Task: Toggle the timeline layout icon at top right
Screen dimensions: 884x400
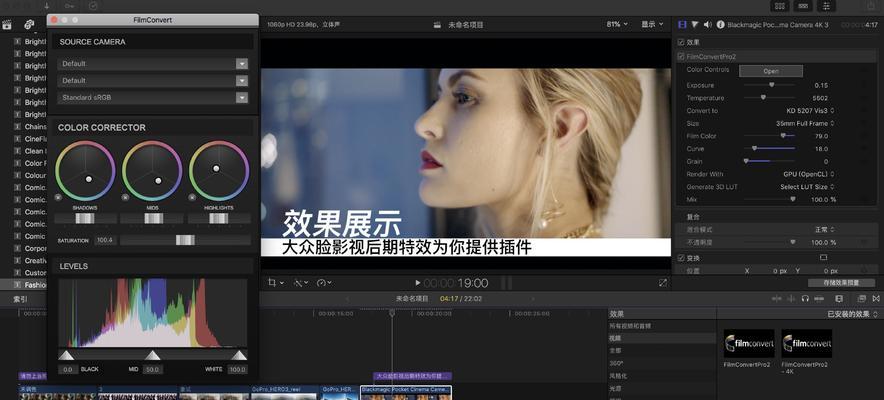Action: (x=803, y=6)
